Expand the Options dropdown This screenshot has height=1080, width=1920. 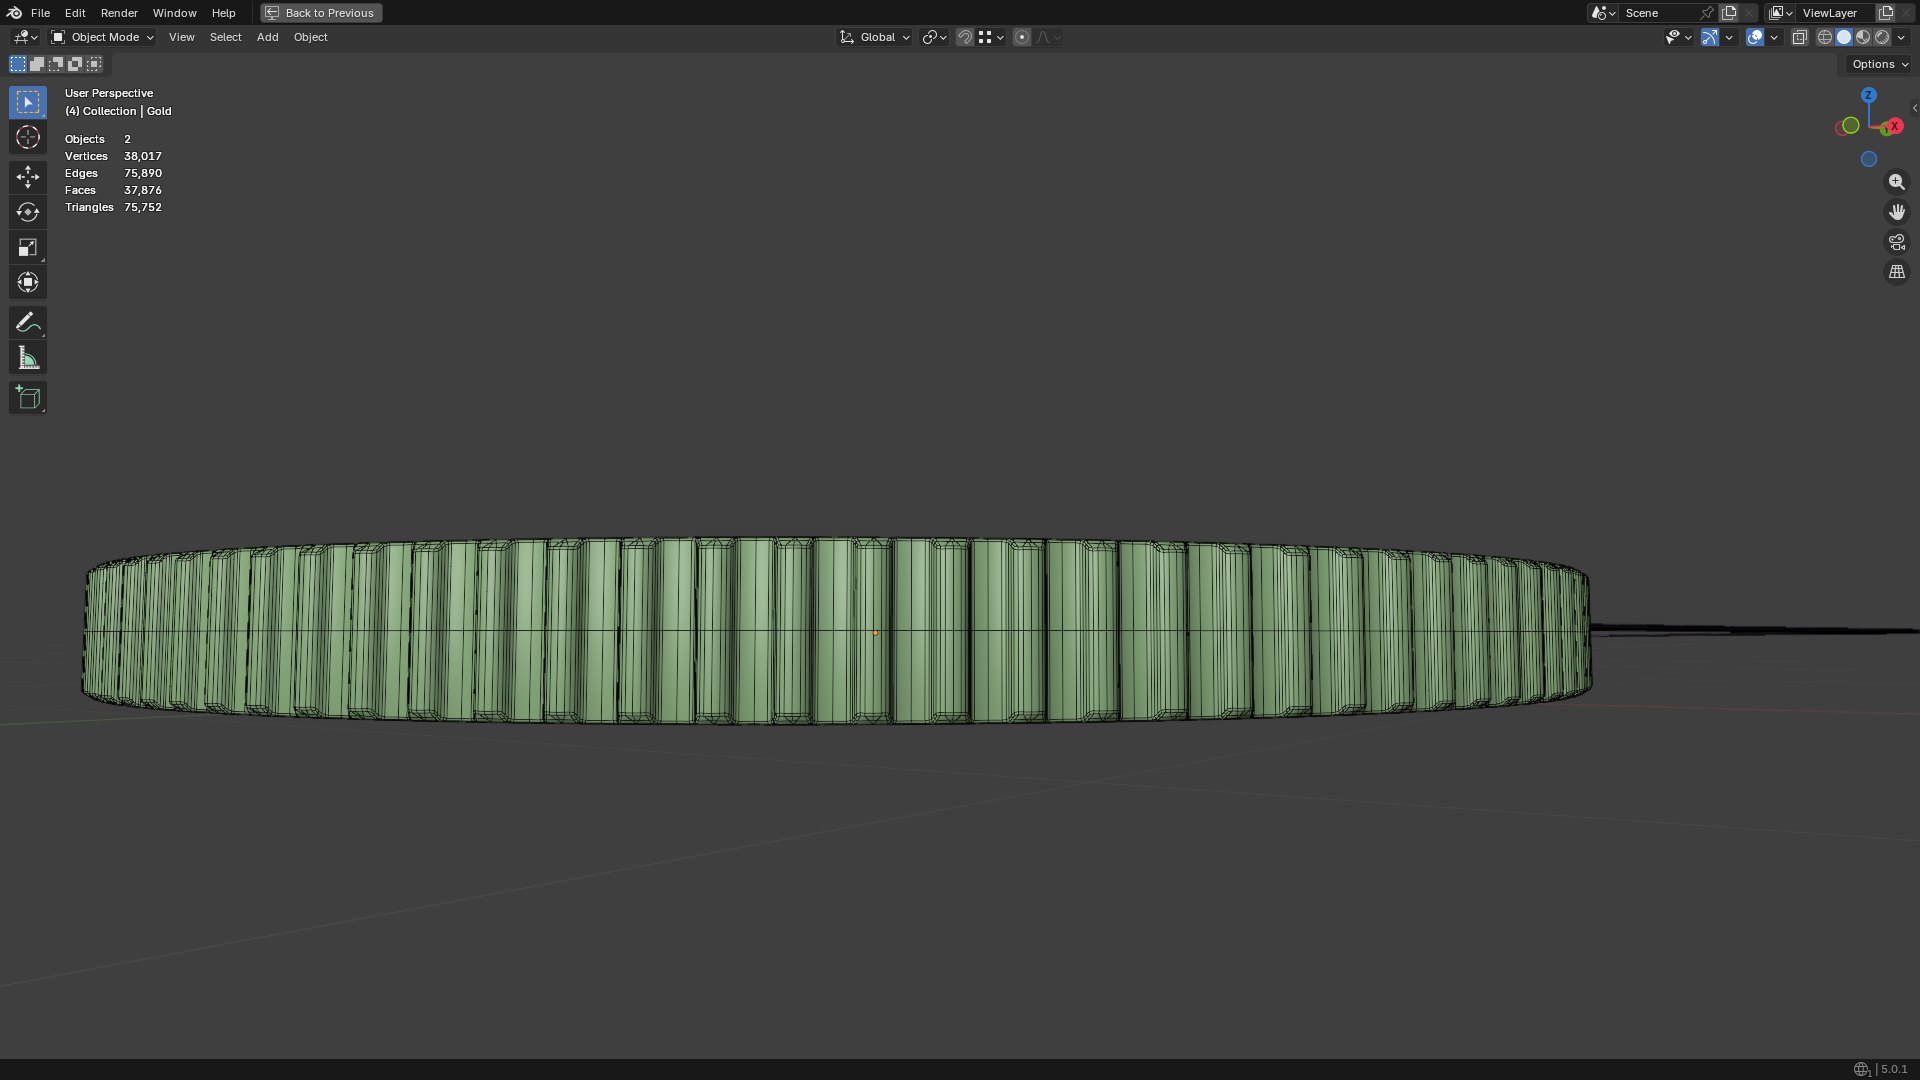1879,64
